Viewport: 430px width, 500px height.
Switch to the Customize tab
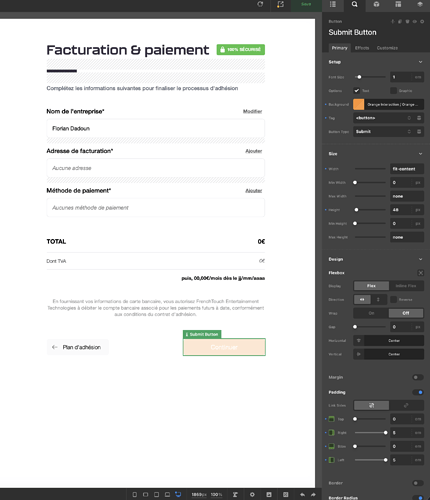pyautogui.click(x=387, y=48)
